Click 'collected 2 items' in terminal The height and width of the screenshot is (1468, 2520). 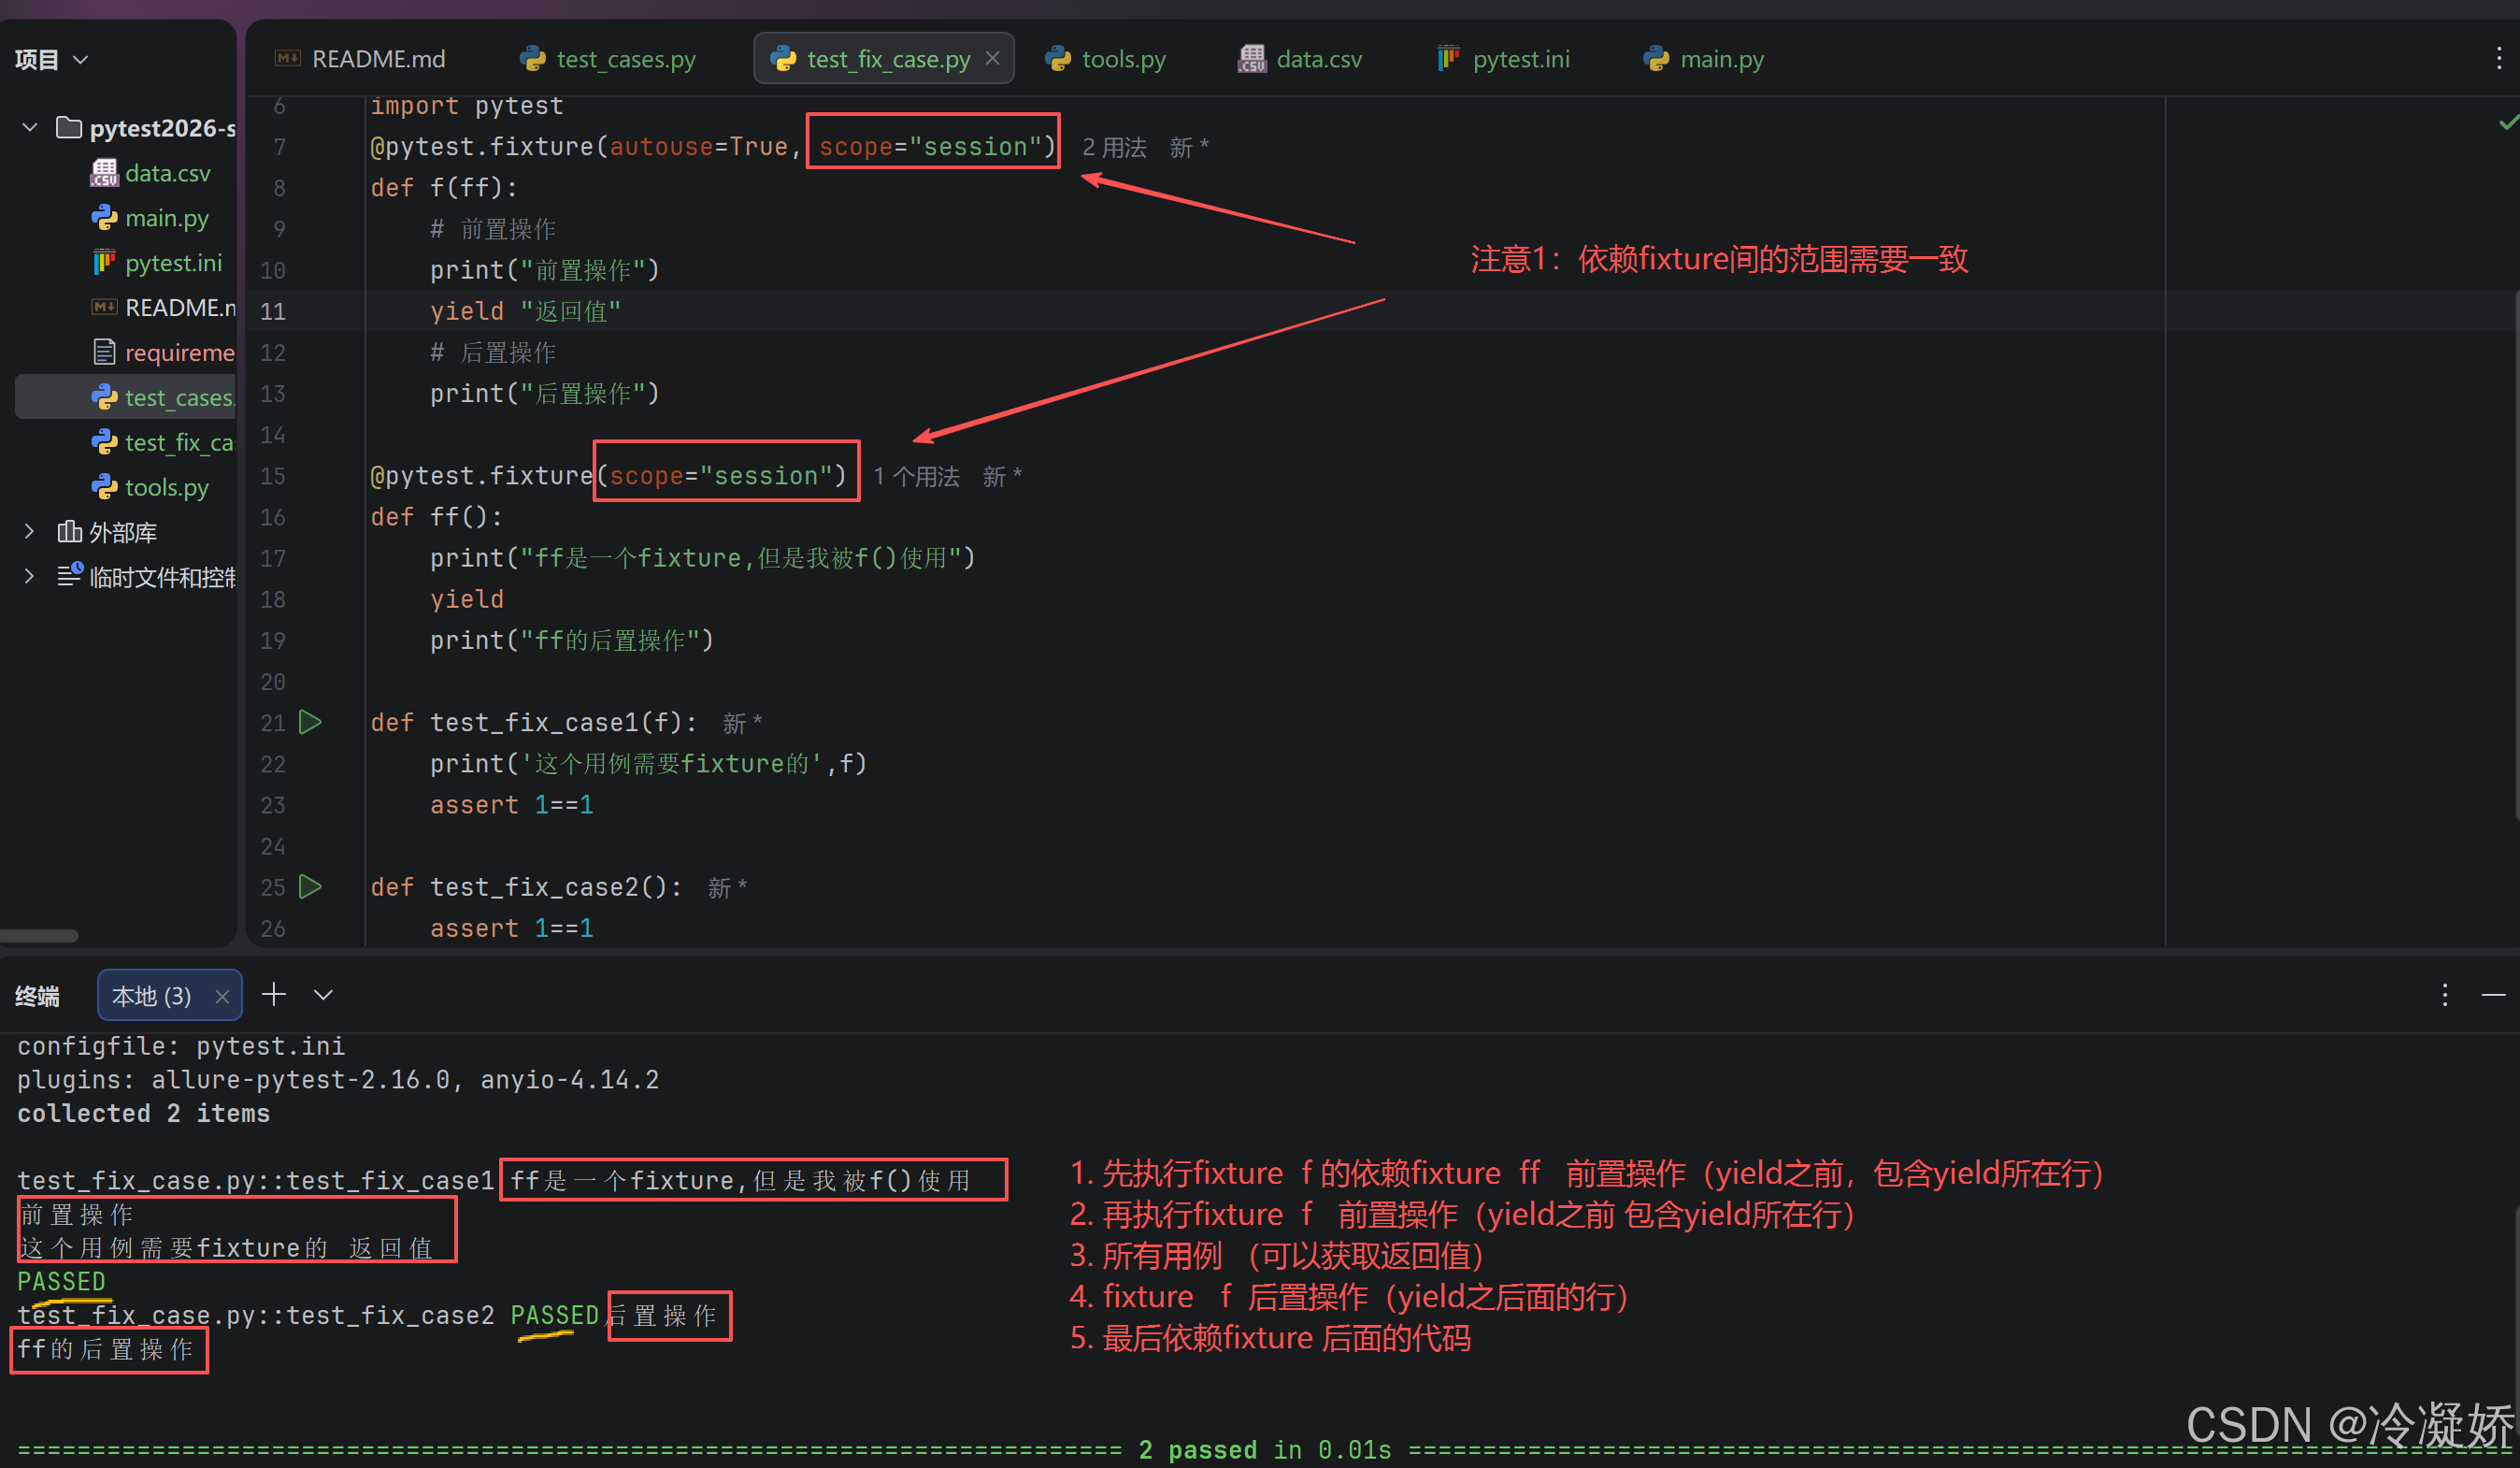point(144,1114)
